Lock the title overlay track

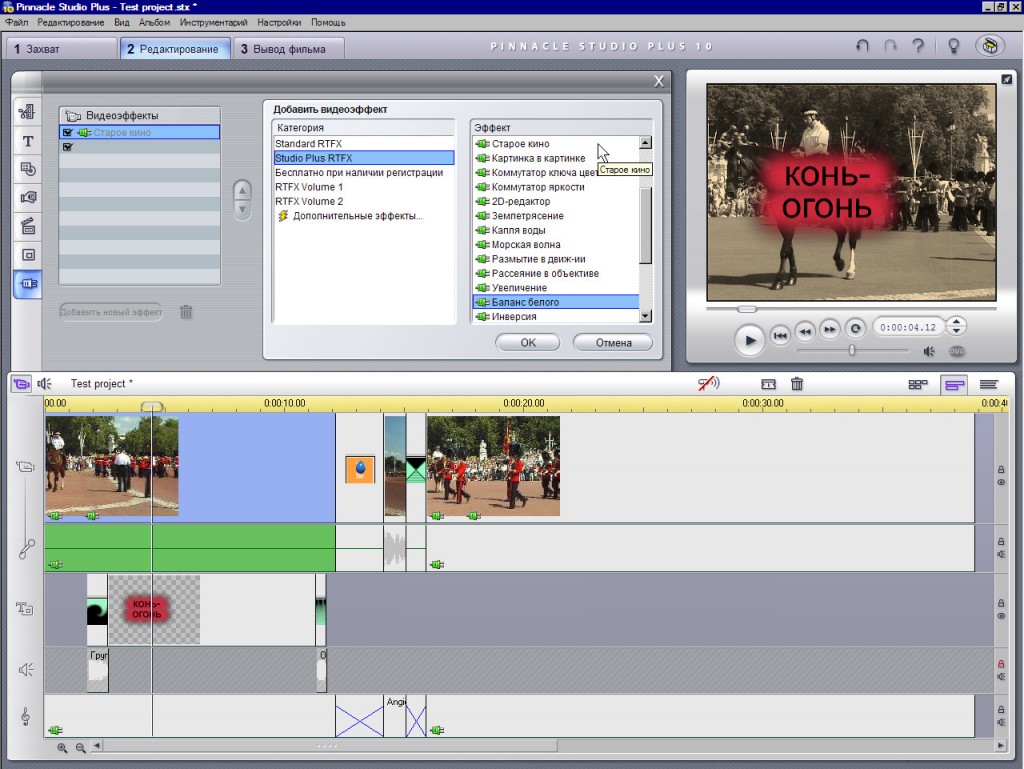1000,603
